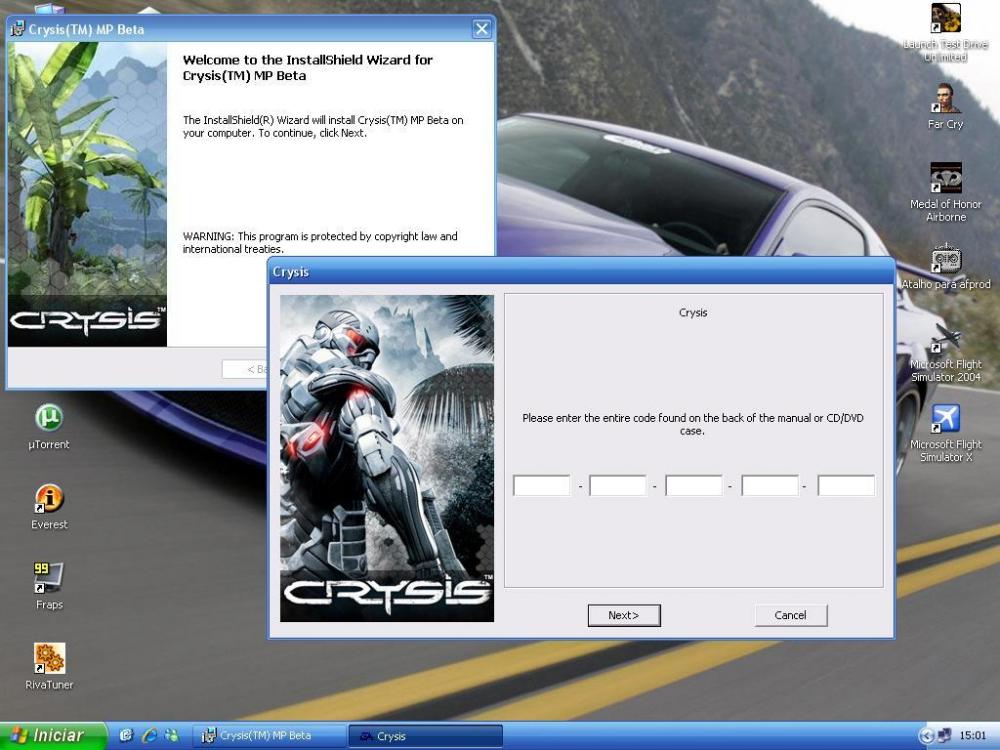Expand hidden system tray icons arrow

click(x=925, y=736)
